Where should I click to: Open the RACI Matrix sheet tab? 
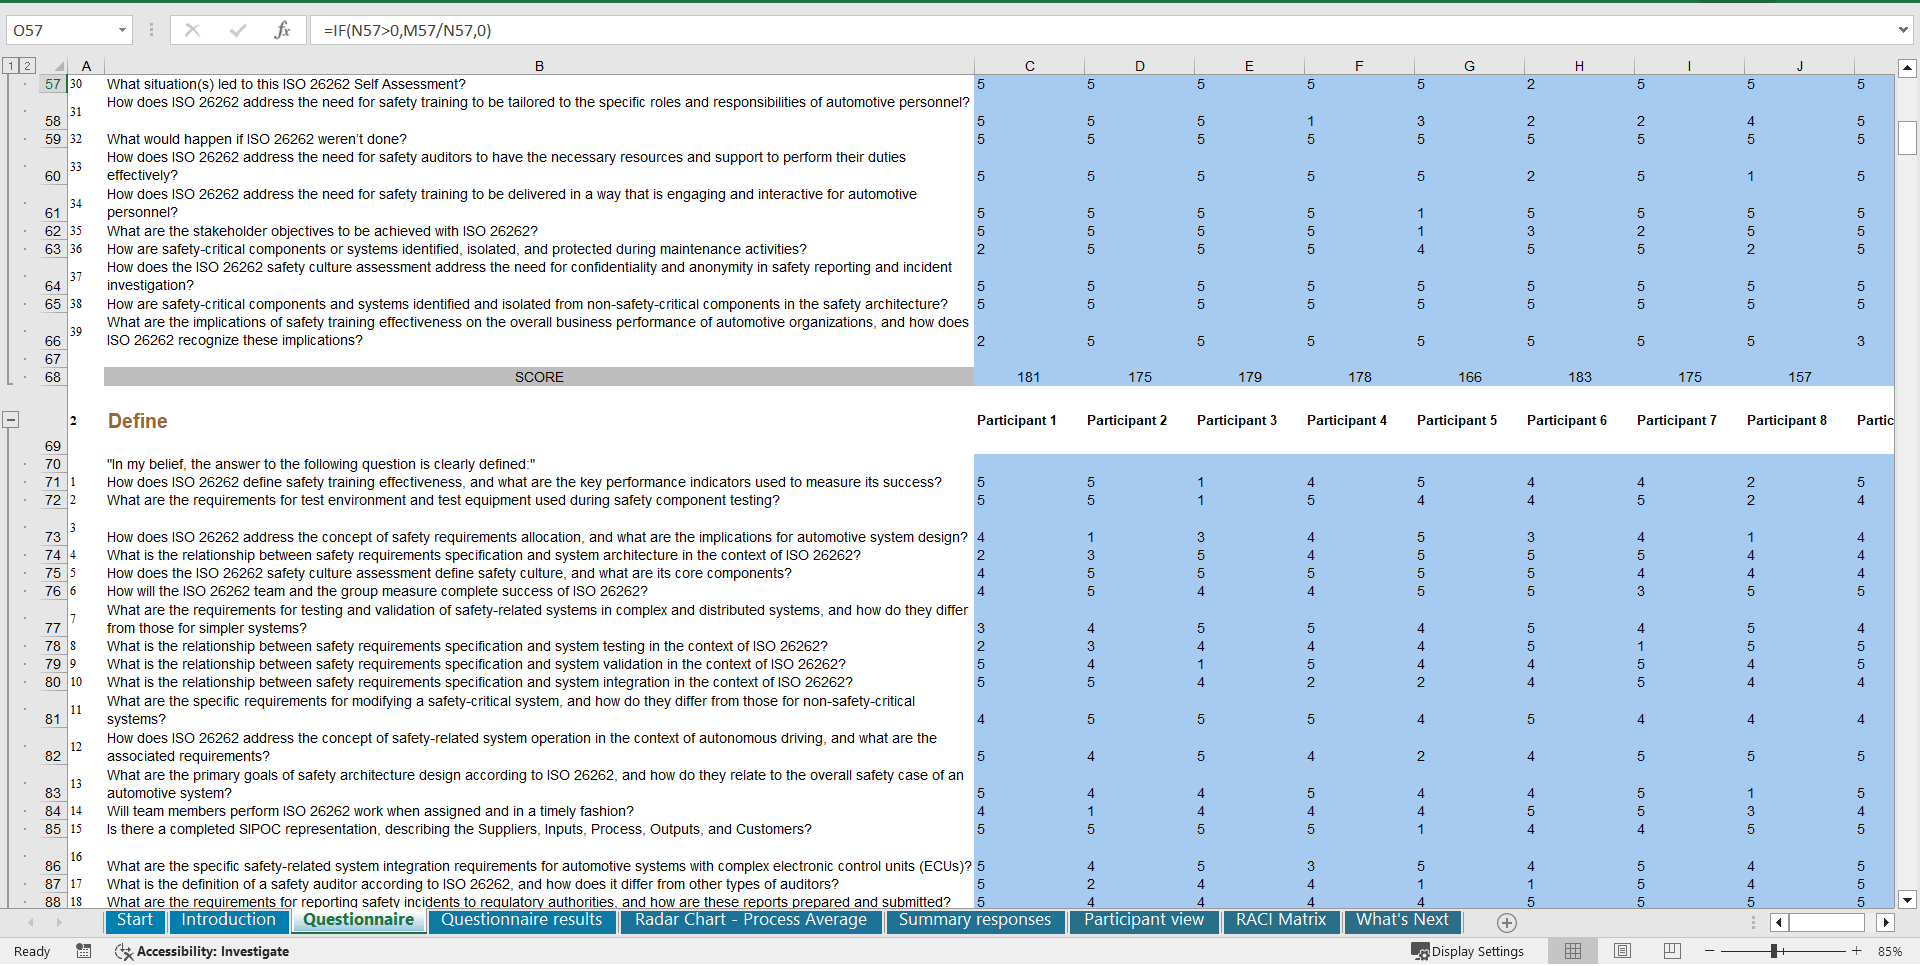pyautogui.click(x=1281, y=920)
